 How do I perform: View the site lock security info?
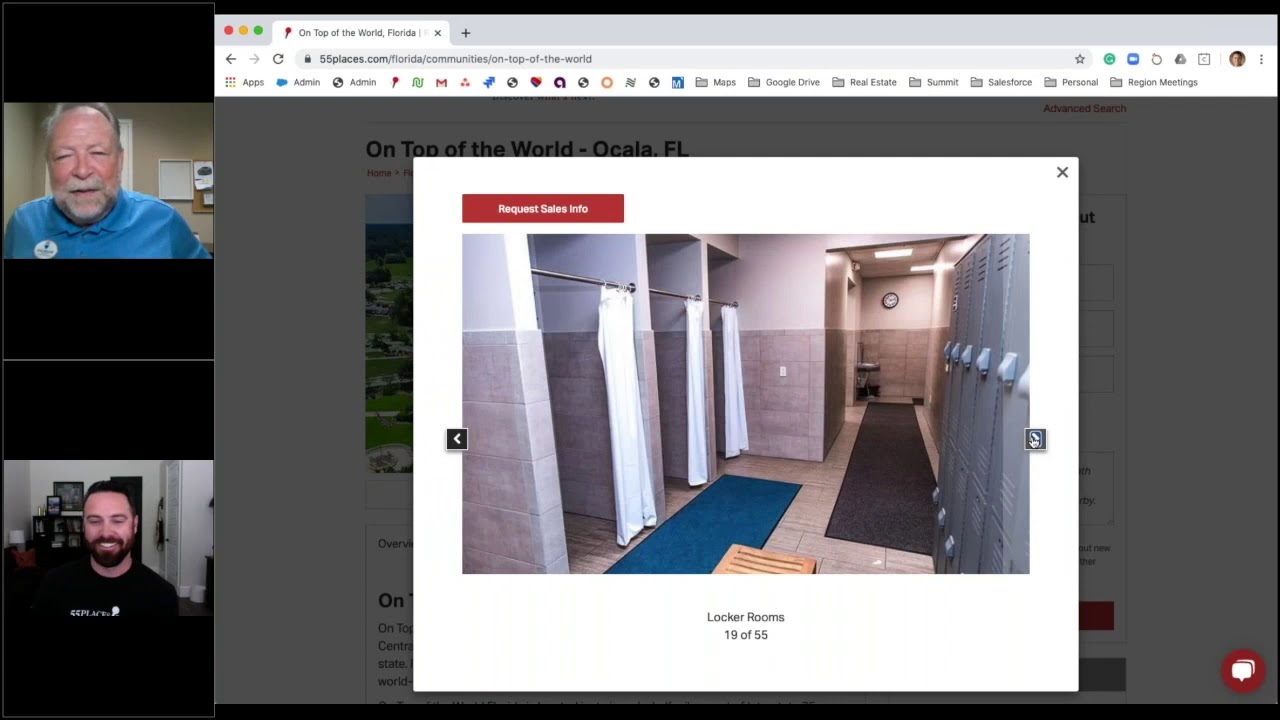(308, 59)
